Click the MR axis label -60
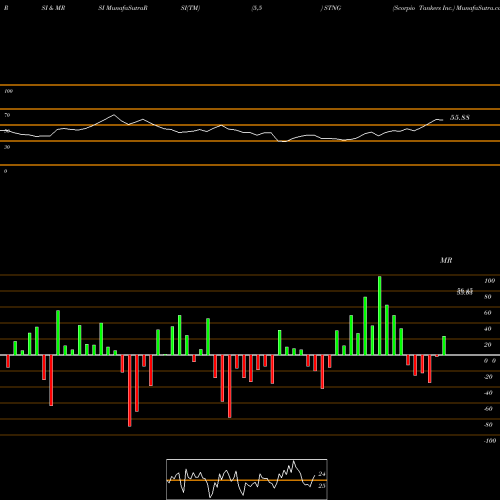Image resolution: width=500 pixels, height=500 pixels. coord(488,409)
